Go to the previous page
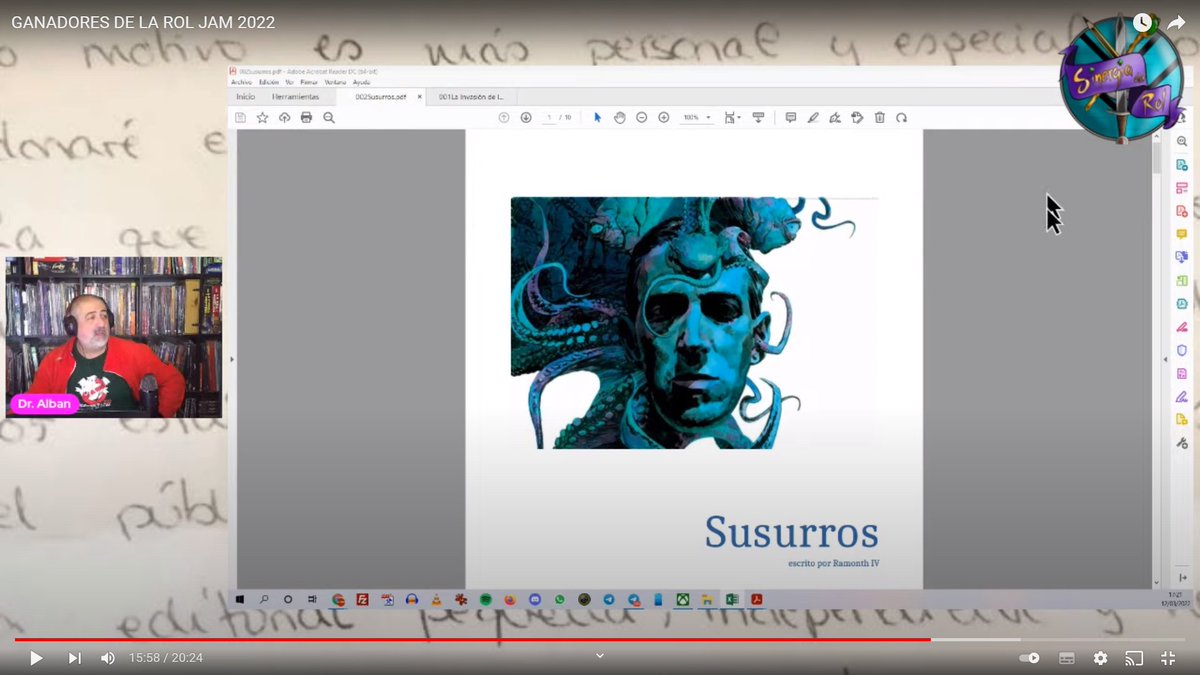The height and width of the screenshot is (675, 1200). (x=503, y=117)
